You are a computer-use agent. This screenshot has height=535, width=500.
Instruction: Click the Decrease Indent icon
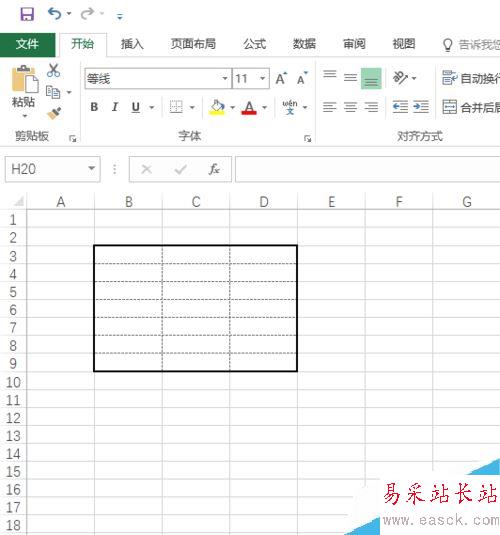(x=400, y=107)
